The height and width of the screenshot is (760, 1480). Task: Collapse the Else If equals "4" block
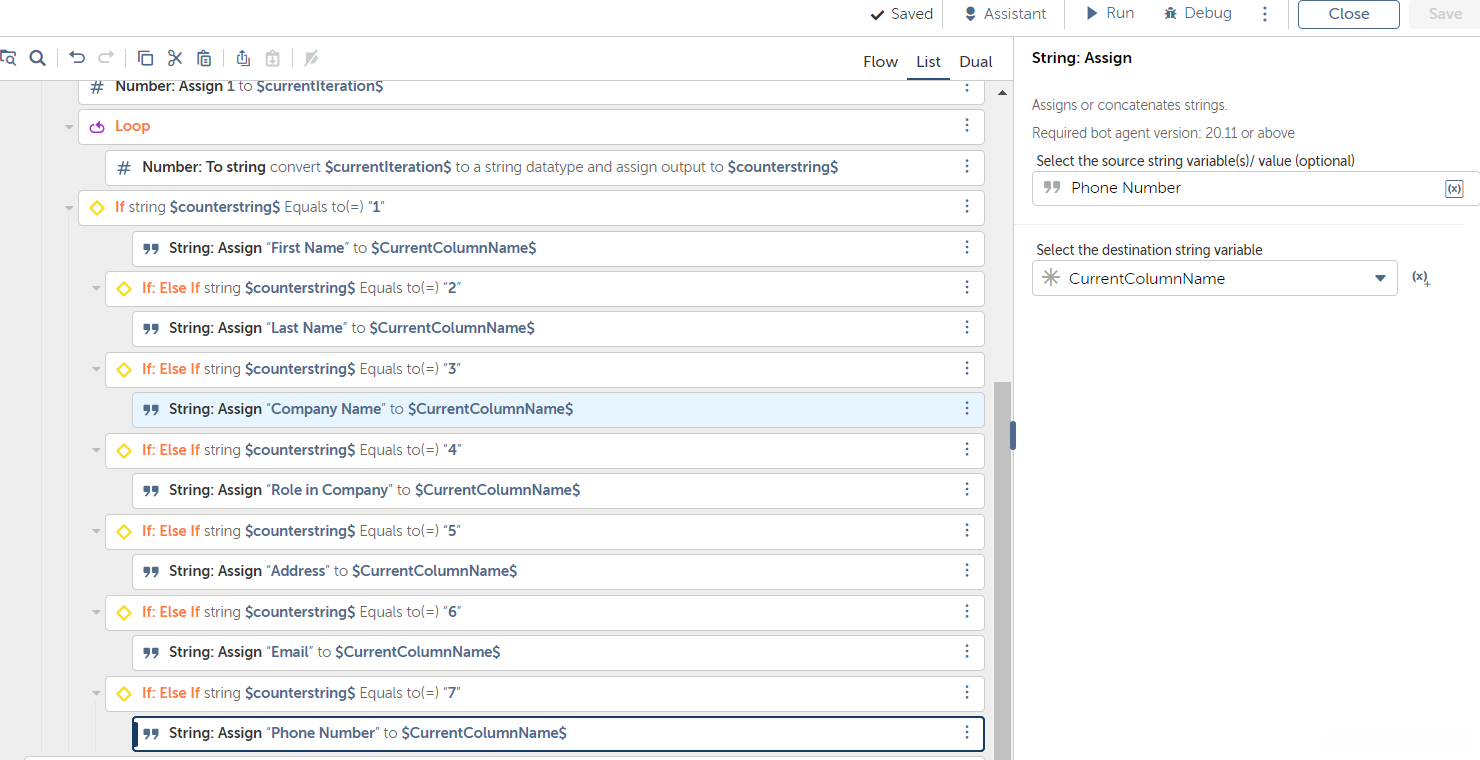coord(96,451)
